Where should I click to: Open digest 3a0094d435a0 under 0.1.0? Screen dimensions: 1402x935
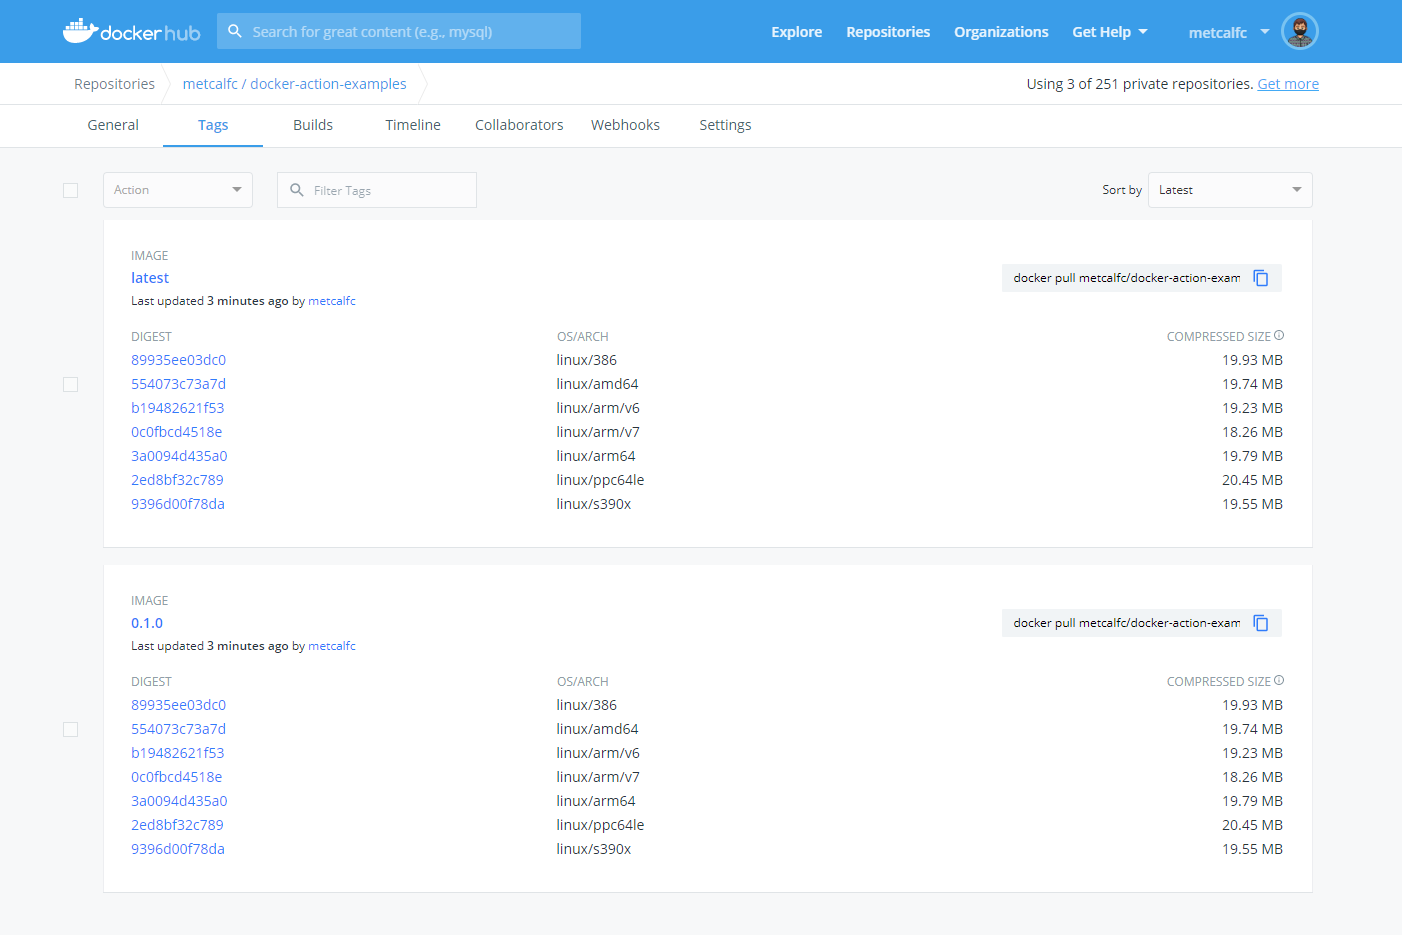[179, 801]
